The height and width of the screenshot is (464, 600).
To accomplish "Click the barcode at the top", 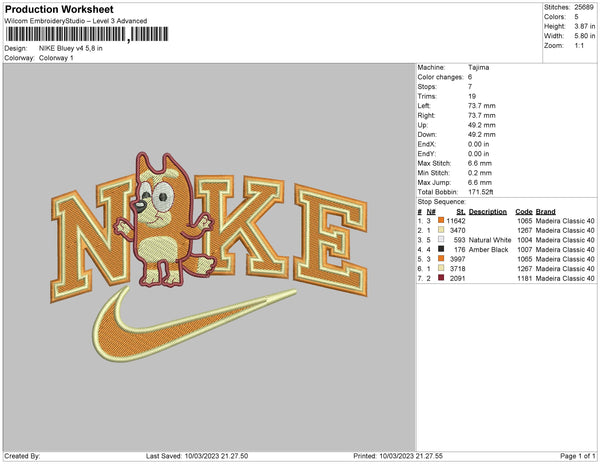I will (x=87, y=34).
